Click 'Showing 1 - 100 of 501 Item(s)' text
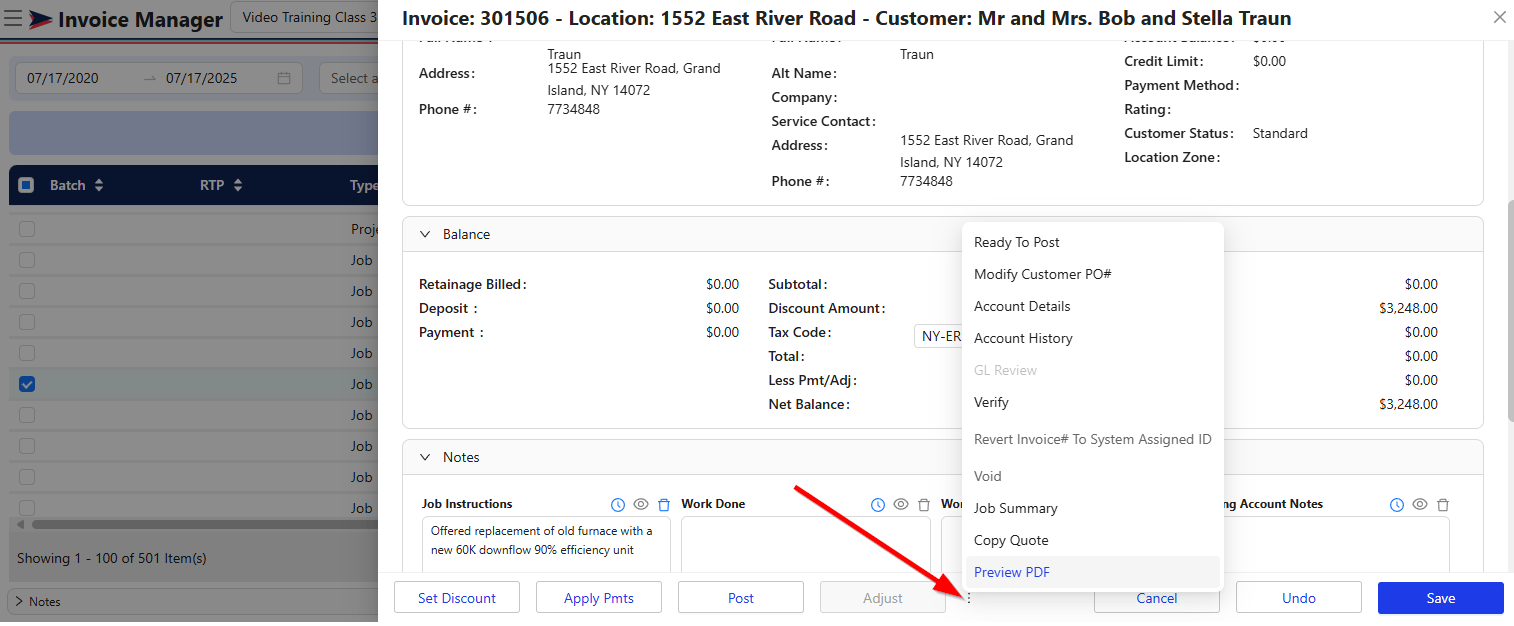 (x=112, y=558)
